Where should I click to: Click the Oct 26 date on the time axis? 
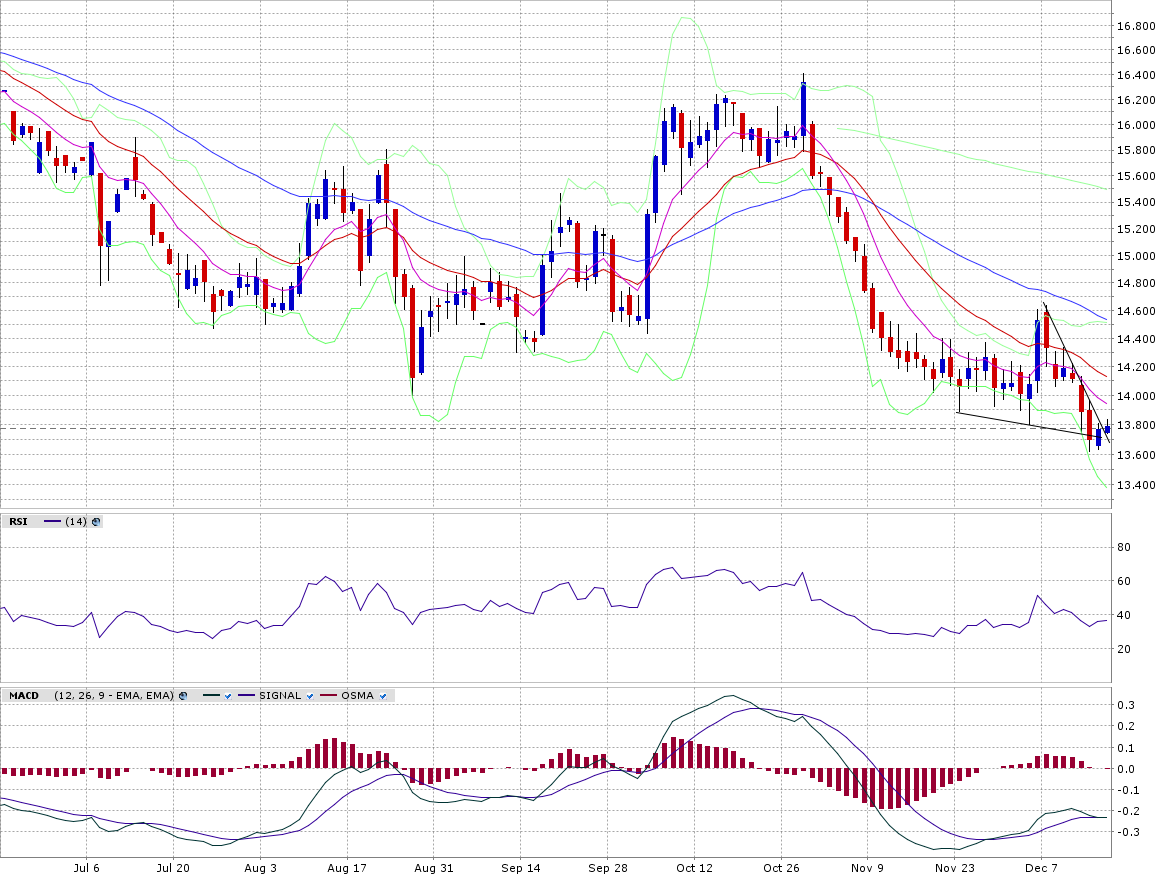[x=781, y=869]
